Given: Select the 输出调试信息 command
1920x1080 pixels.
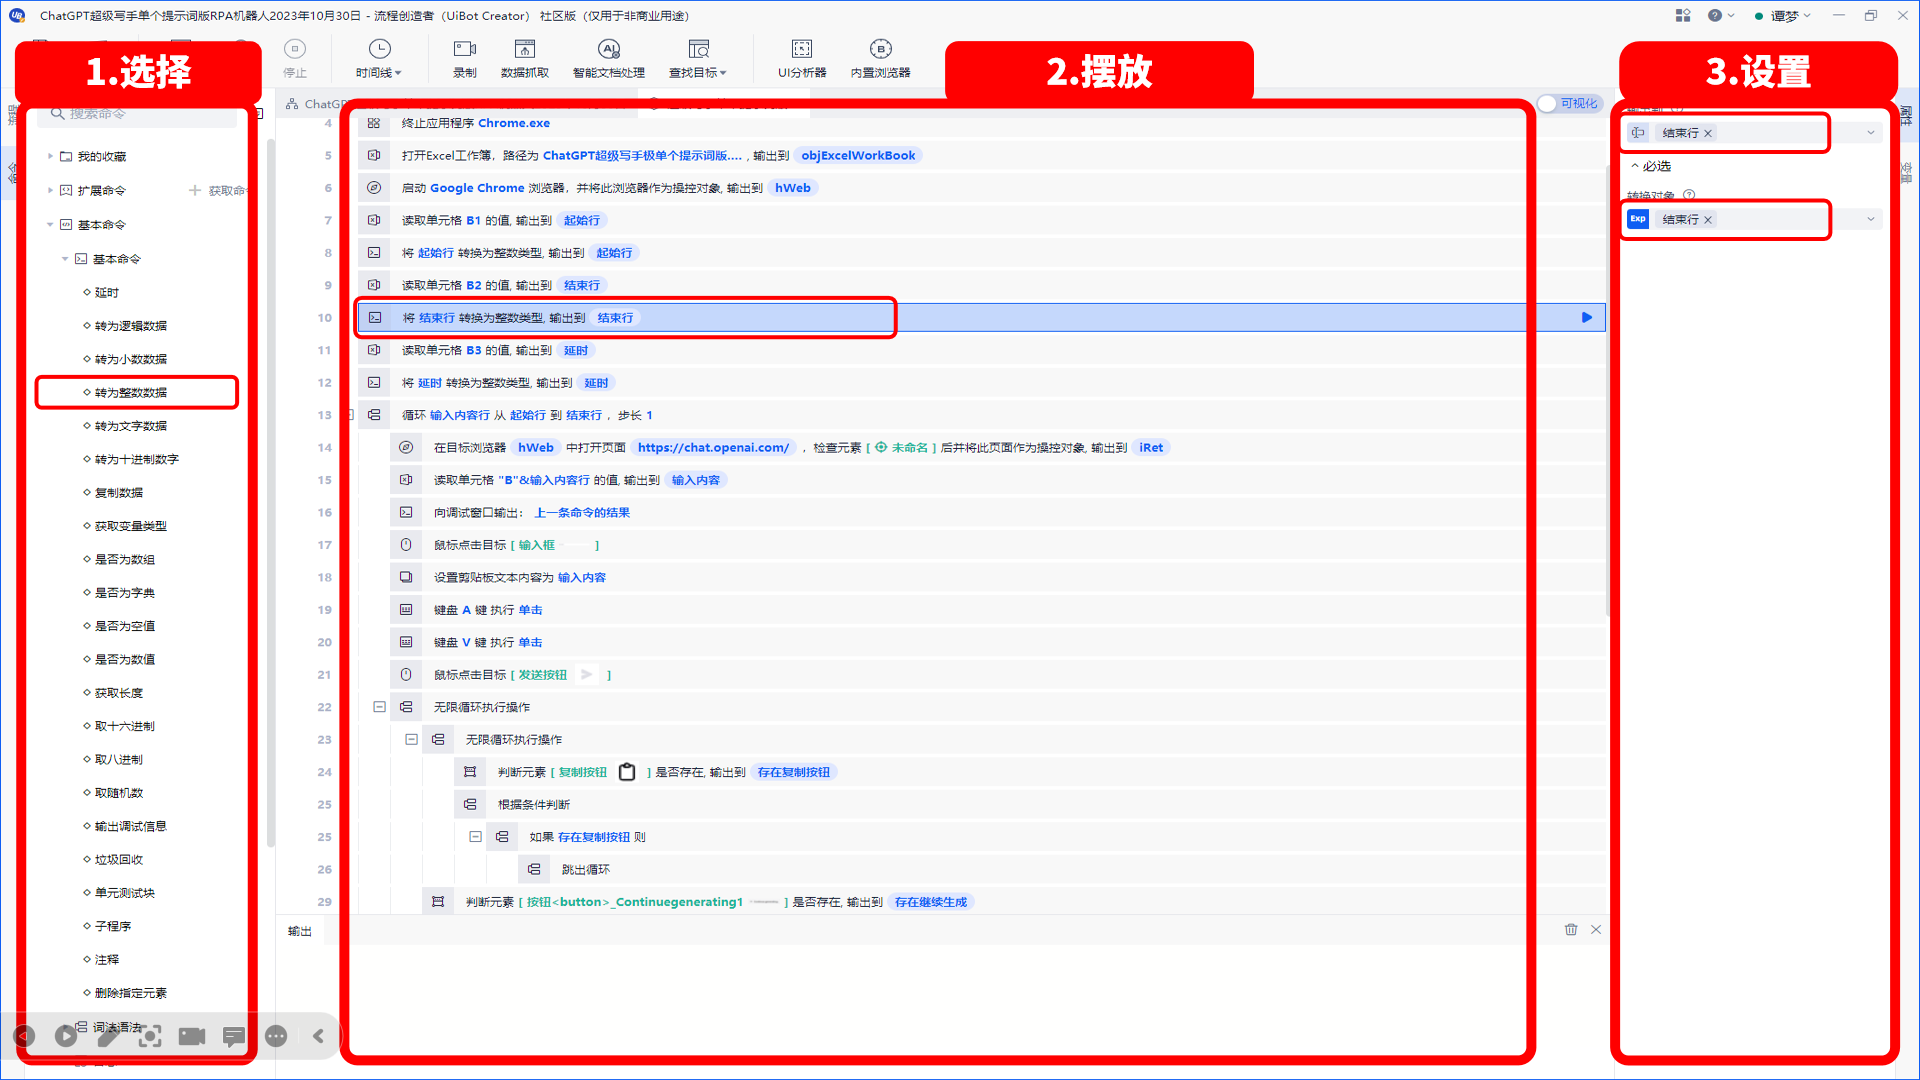Looking at the screenshot, I should pyautogui.click(x=131, y=826).
